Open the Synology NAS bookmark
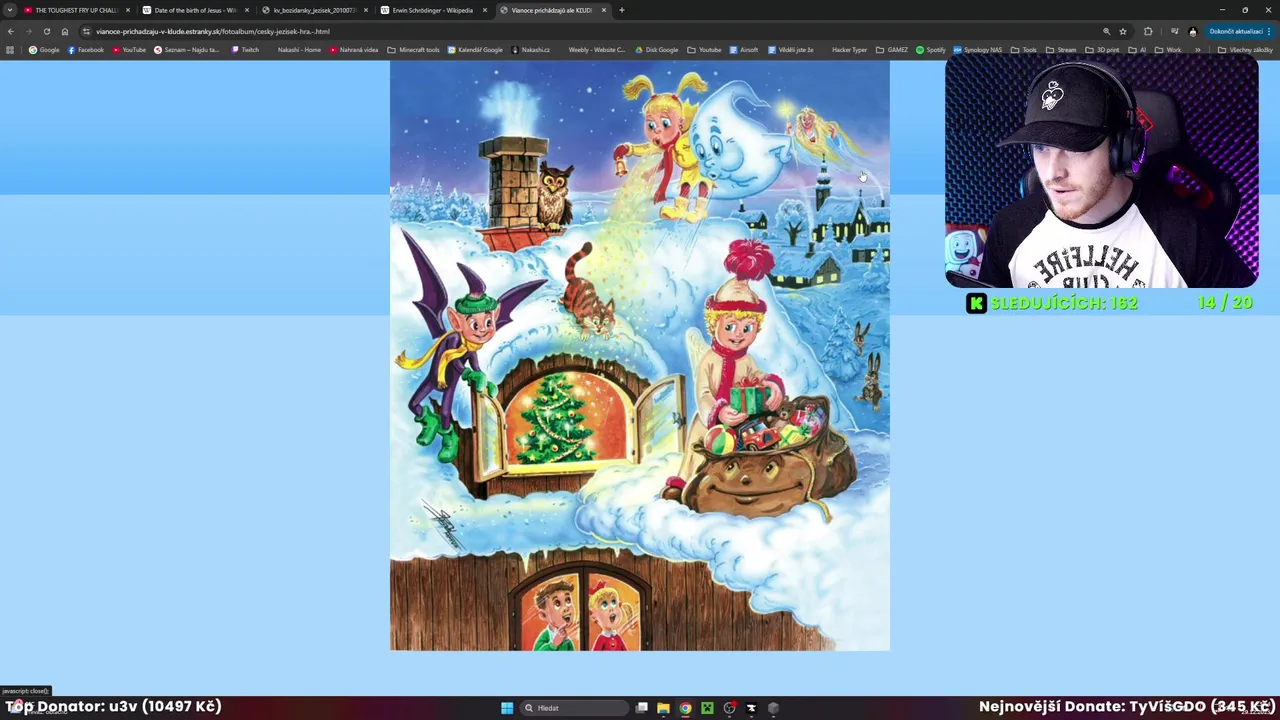The height and width of the screenshot is (720, 1280). click(x=977, y=50)
